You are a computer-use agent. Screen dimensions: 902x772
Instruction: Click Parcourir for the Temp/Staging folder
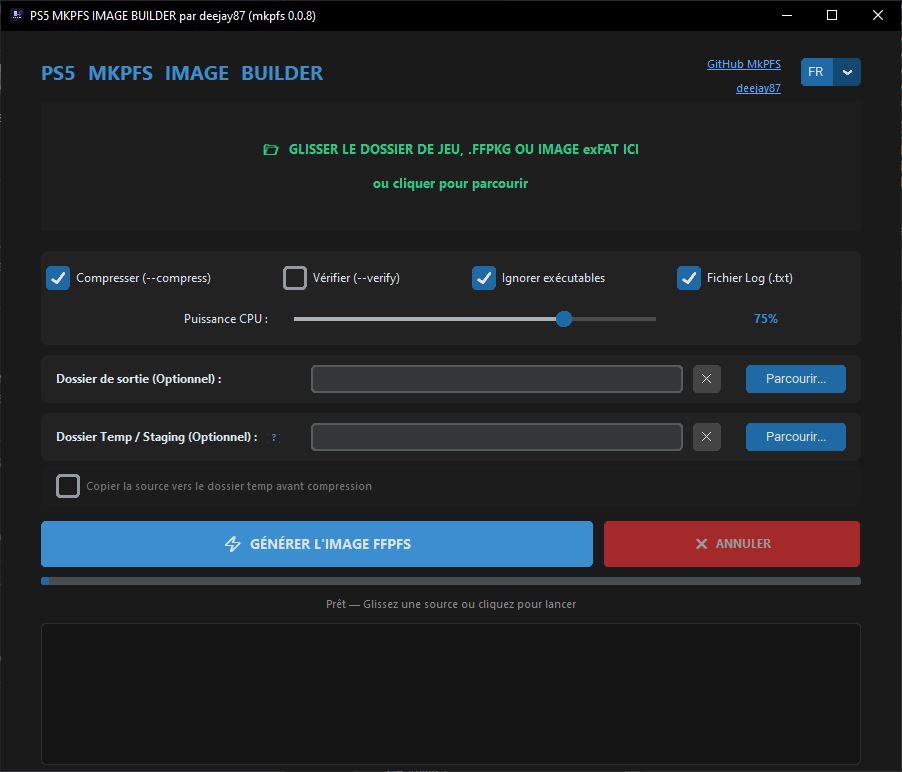[796, 437]
